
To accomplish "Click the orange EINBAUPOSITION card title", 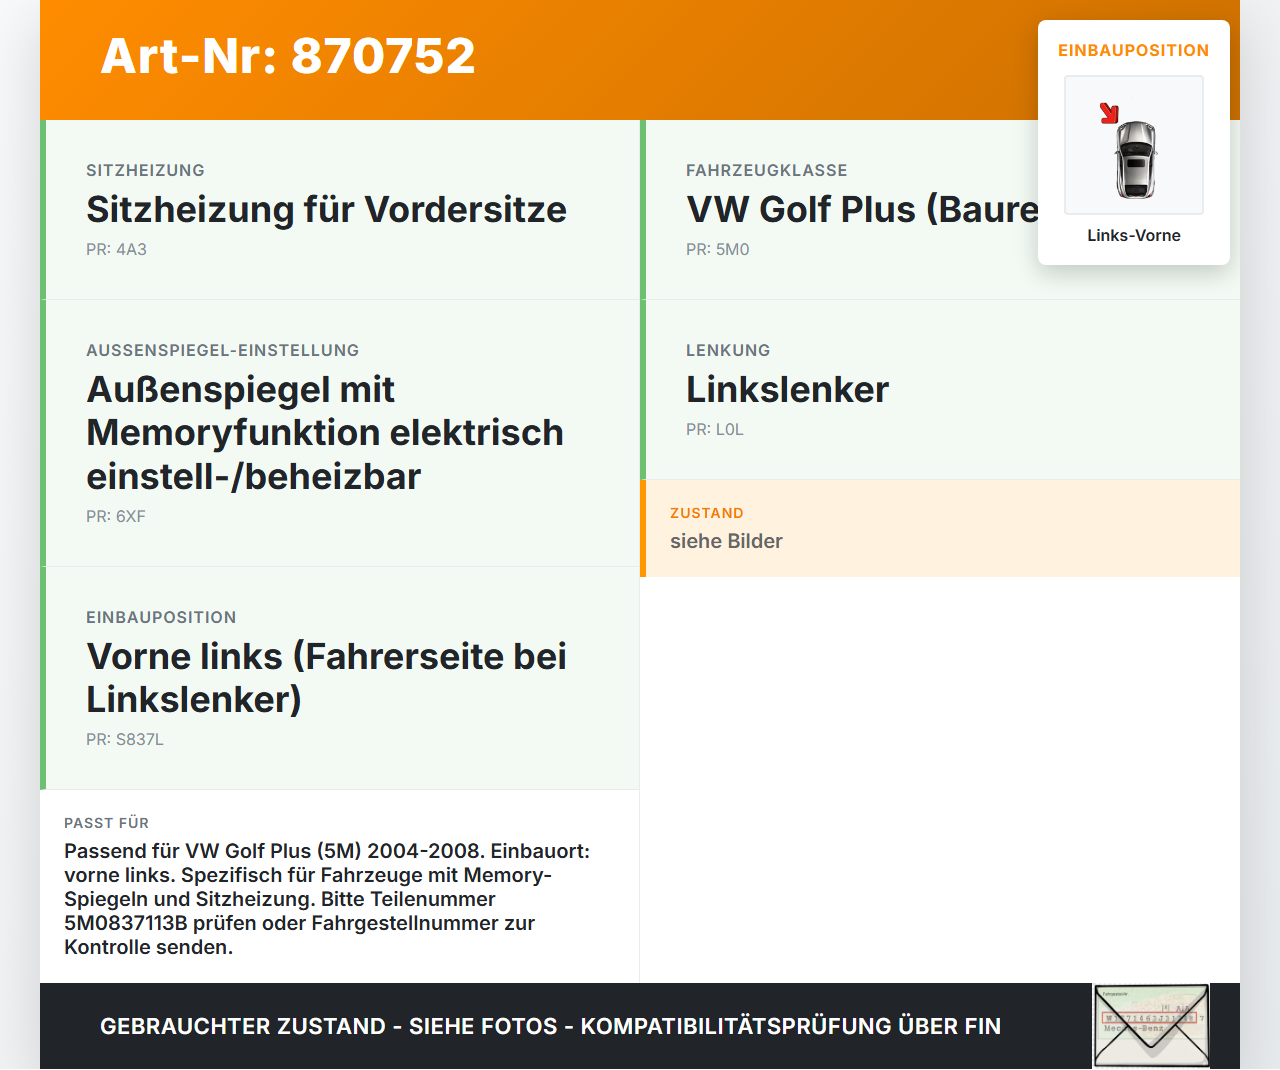I will (x=1134, y=50).
